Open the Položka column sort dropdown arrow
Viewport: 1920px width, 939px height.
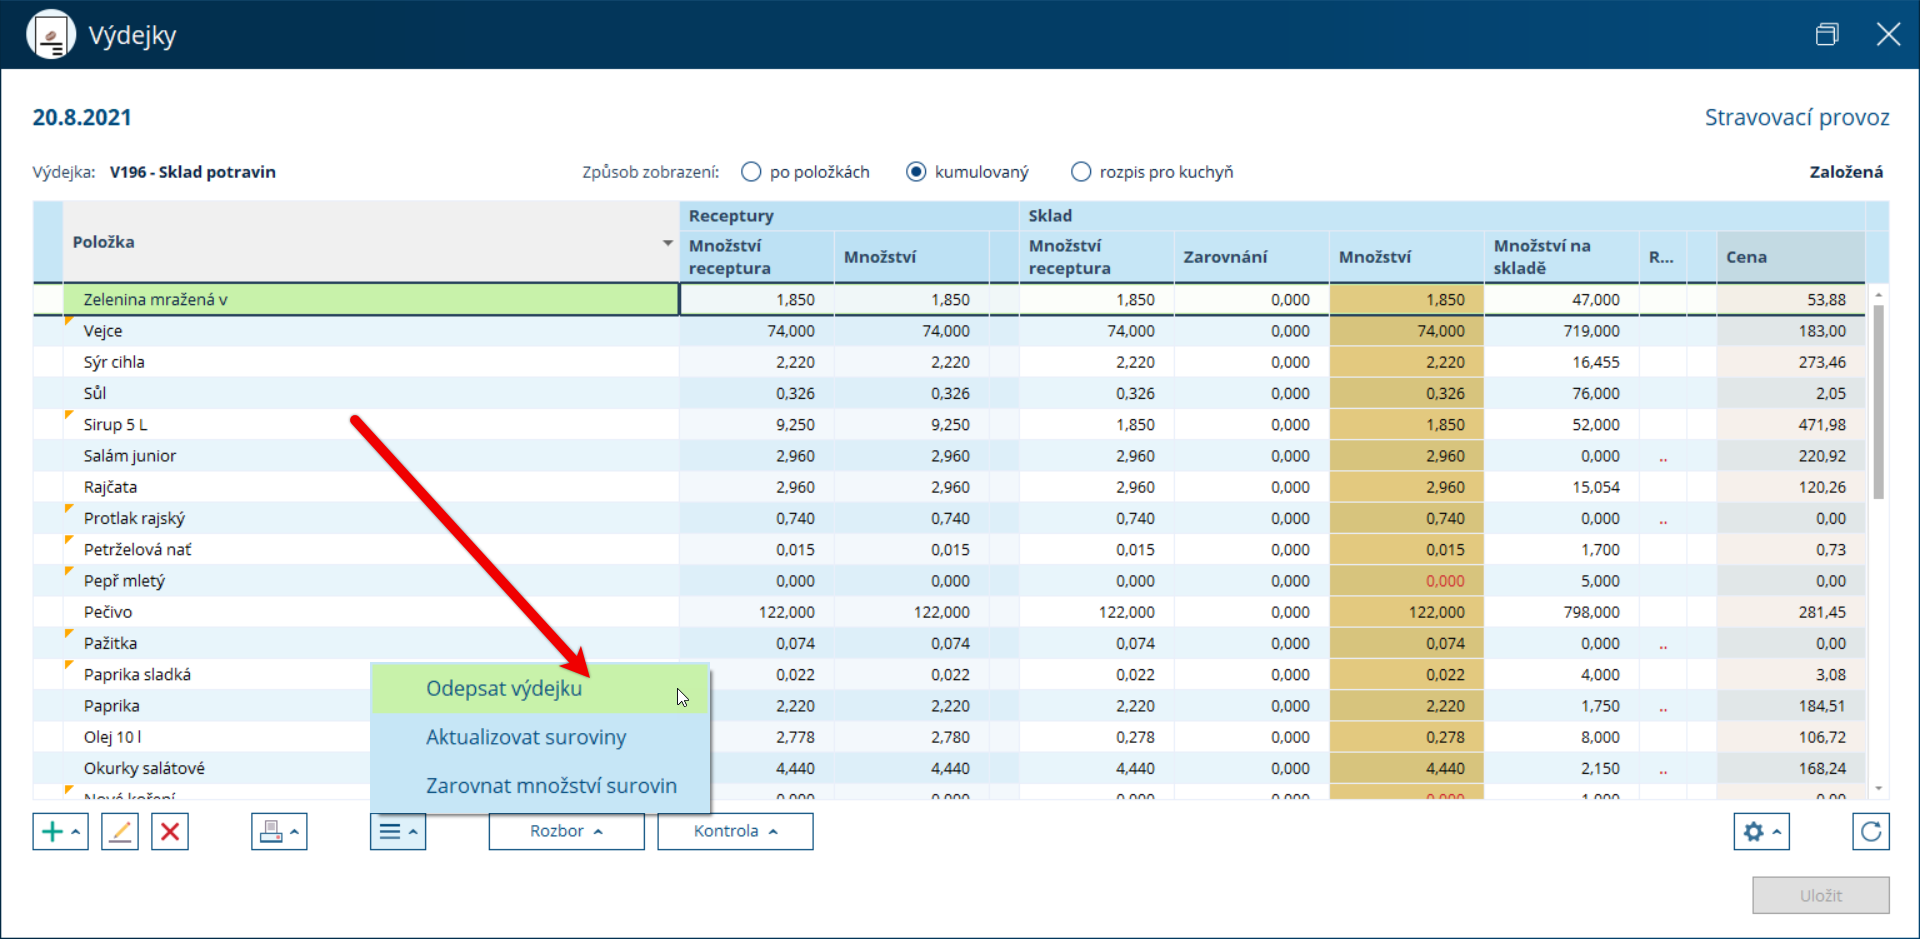[x=667, y=243]
